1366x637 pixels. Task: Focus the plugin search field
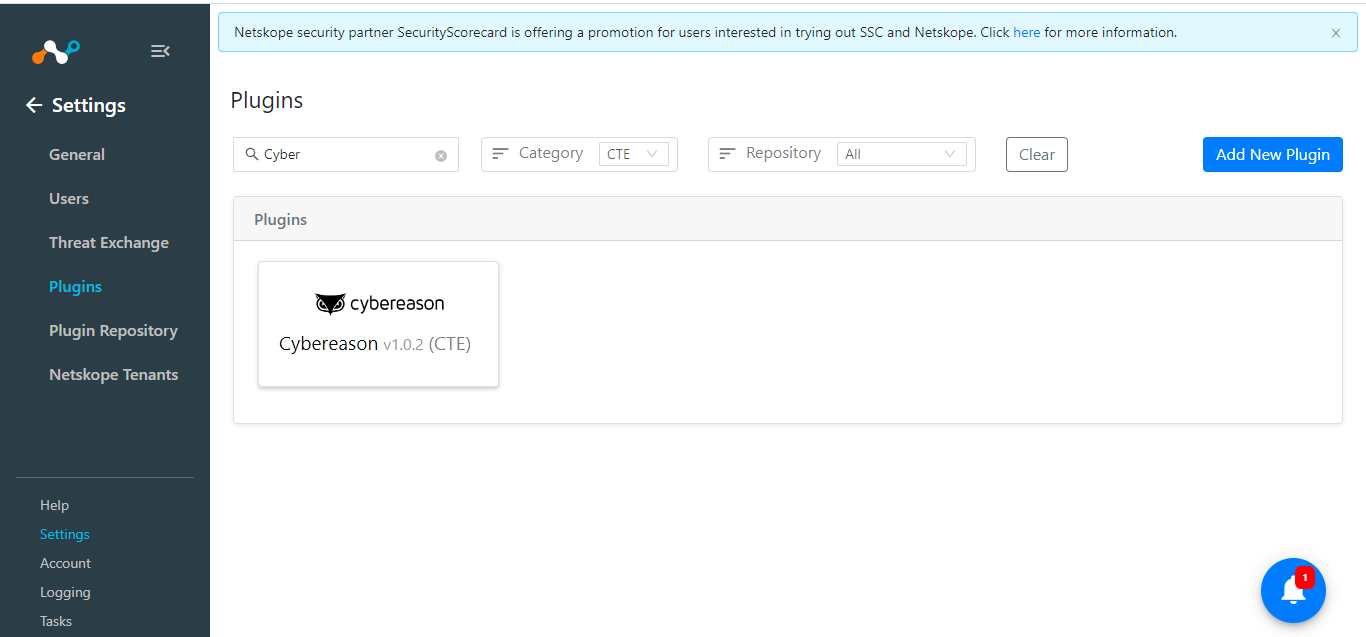[x=346, y=154]
